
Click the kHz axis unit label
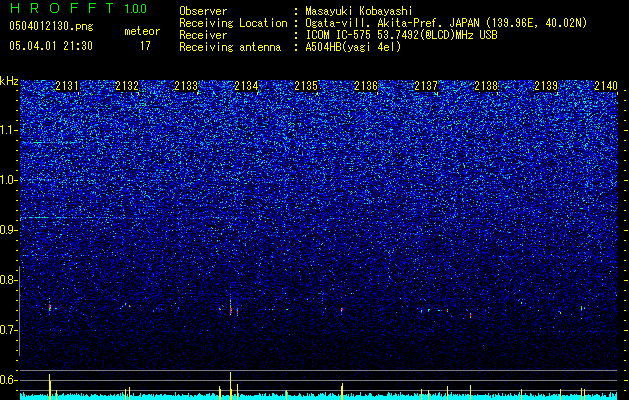coord(9,81)
